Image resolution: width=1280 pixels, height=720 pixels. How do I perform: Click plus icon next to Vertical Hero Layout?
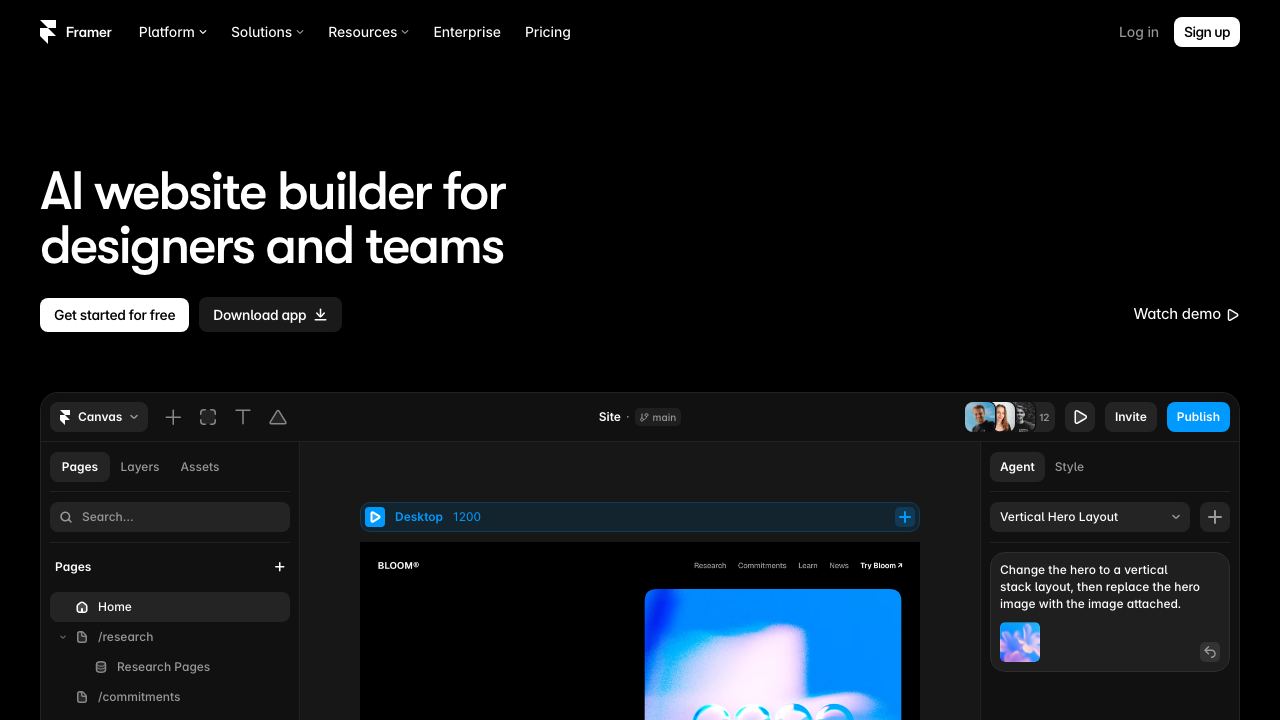pos(1215,517)
